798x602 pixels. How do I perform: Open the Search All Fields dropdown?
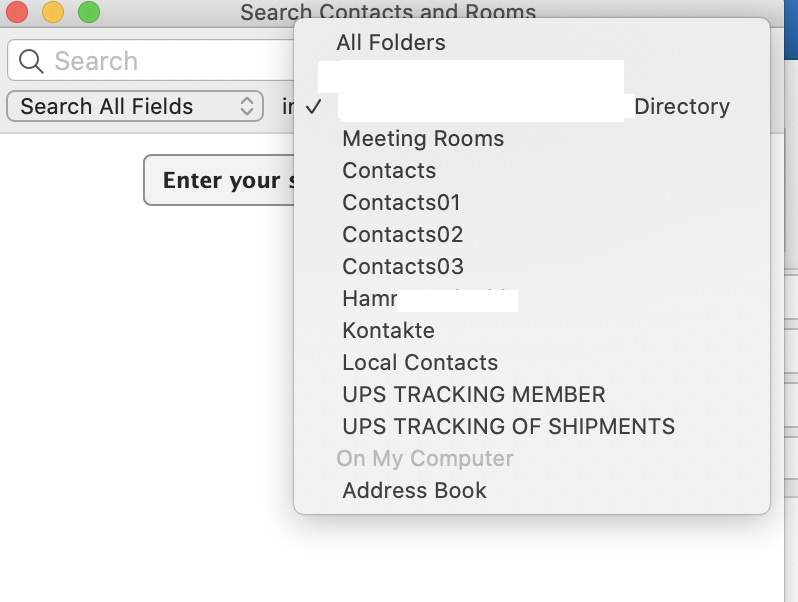(135, 106)
